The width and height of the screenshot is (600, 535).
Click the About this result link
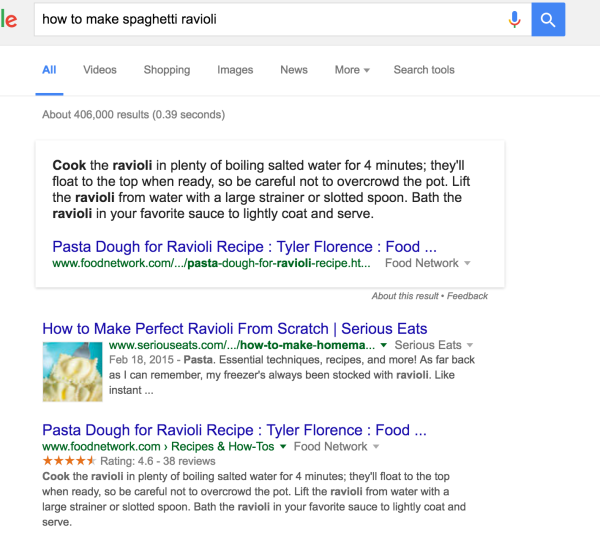(x=406, y=297)
